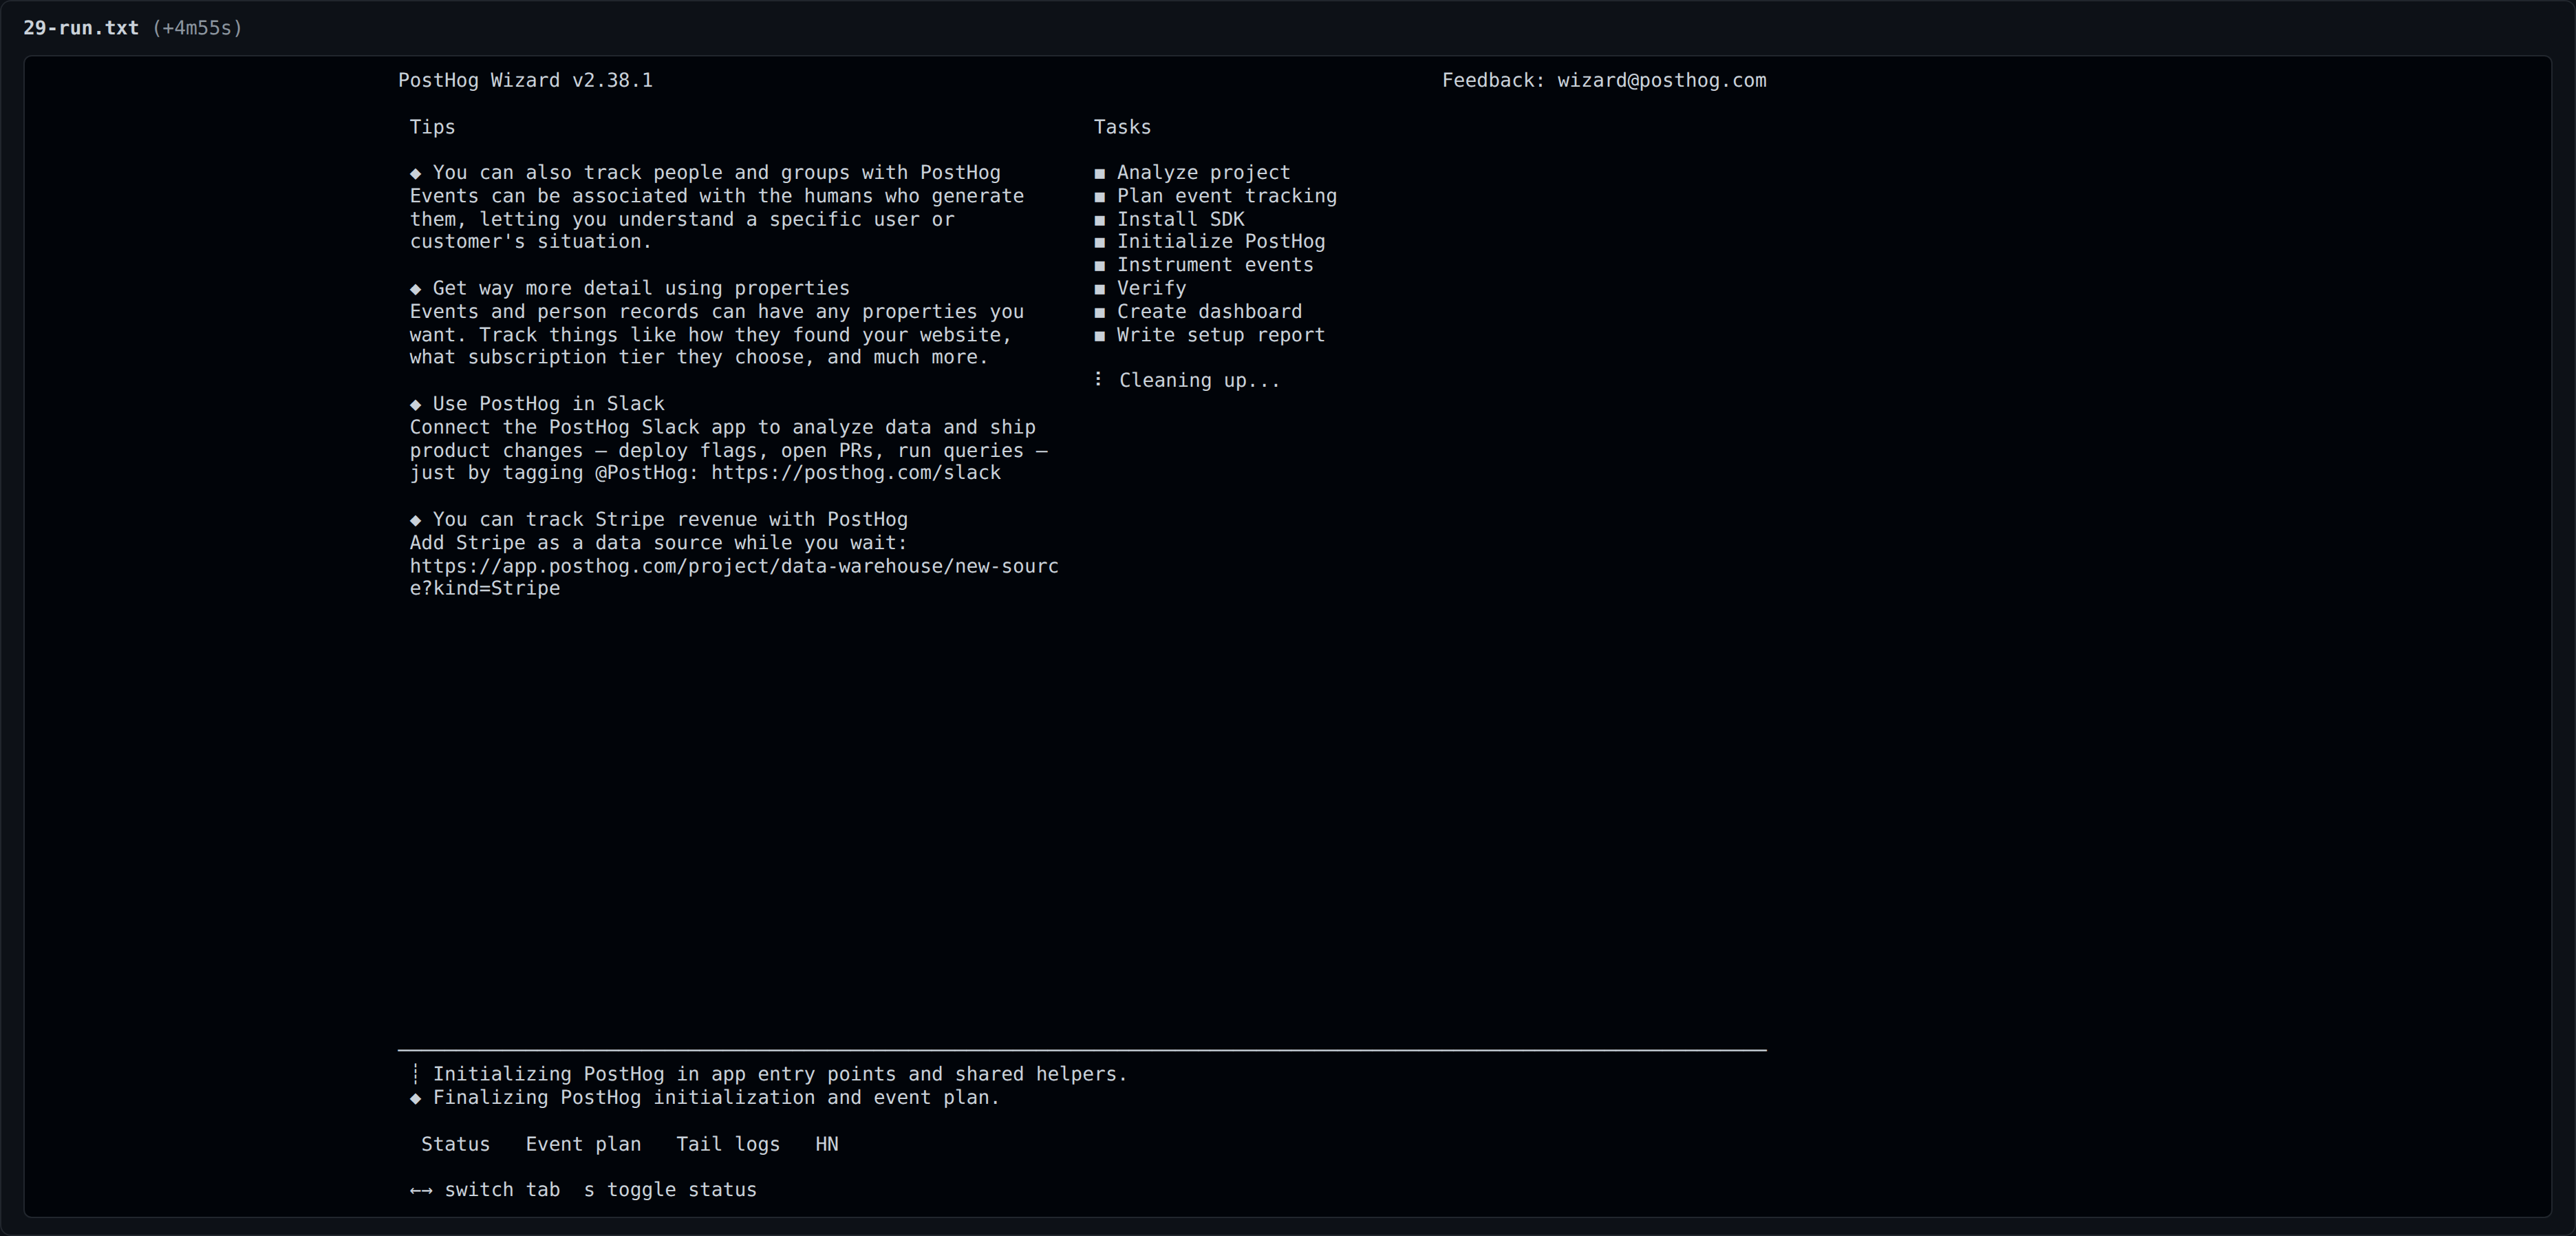Click the Cleaning up spinner icon
Viewport: 2576px width, 1236px height.
(x=1098, y=379)
